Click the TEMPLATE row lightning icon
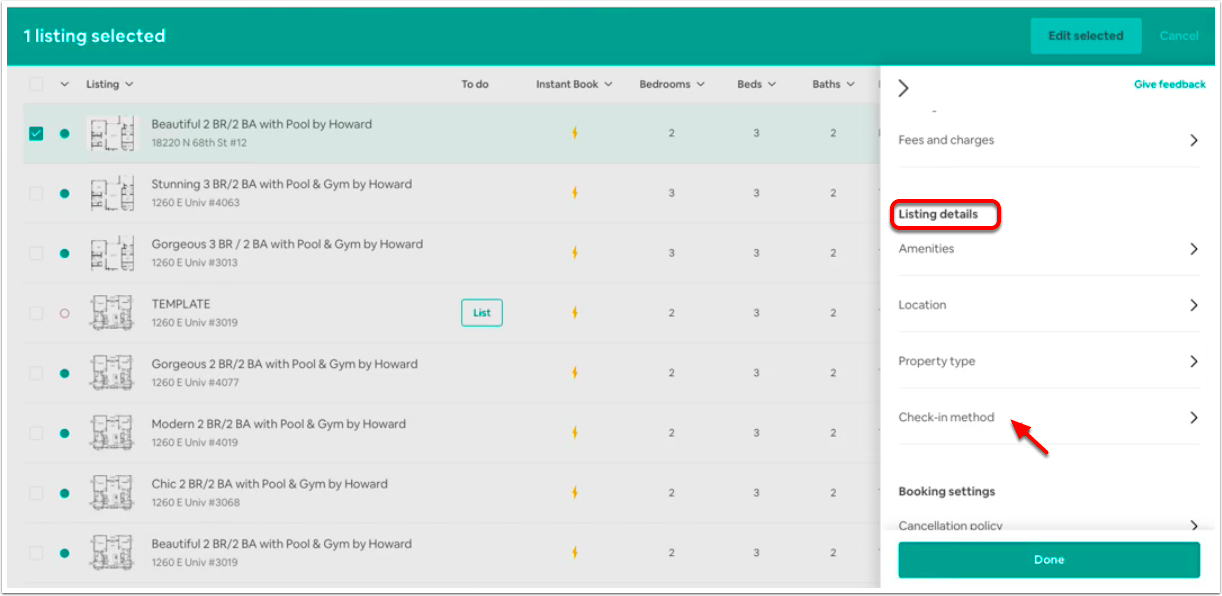Viewport: 1222px width, 596px height. [x=574, y=313]
